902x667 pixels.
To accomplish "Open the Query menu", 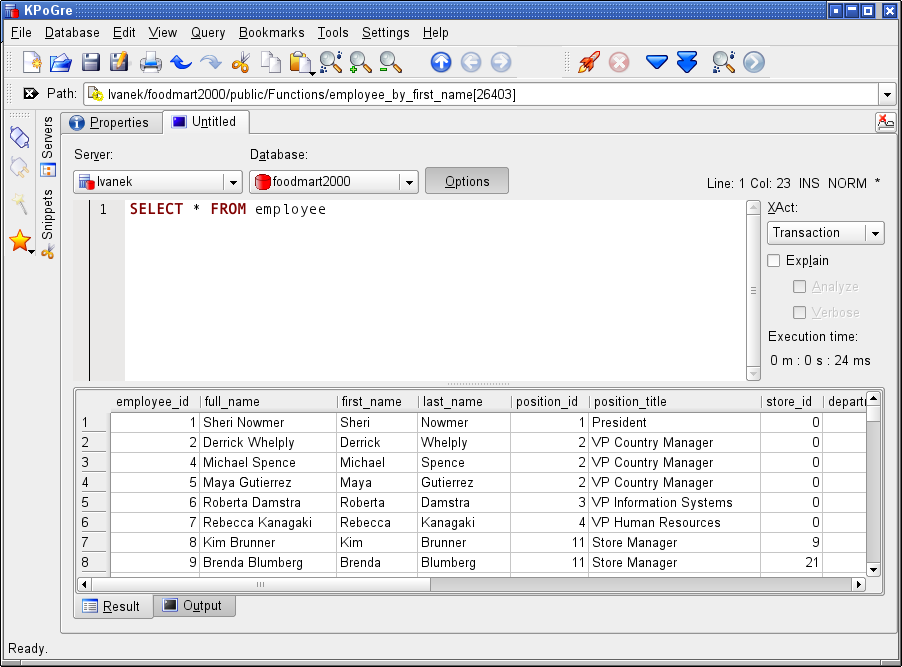I will [208, 33].
